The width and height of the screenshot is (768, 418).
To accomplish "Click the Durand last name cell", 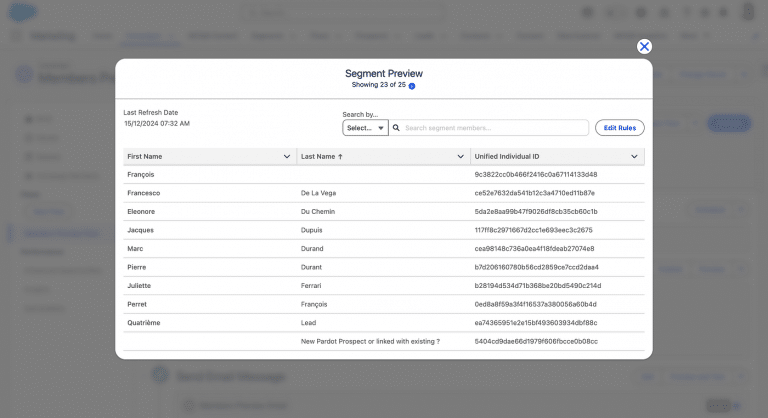I will (312, 249).
